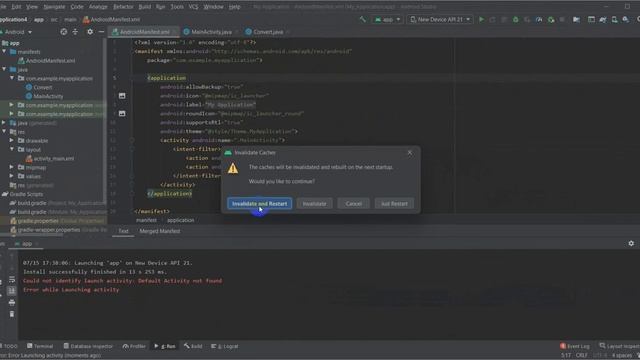Open the Logcat tool window
Viewport: 640px width, 360px height.
tap(224, 346)
